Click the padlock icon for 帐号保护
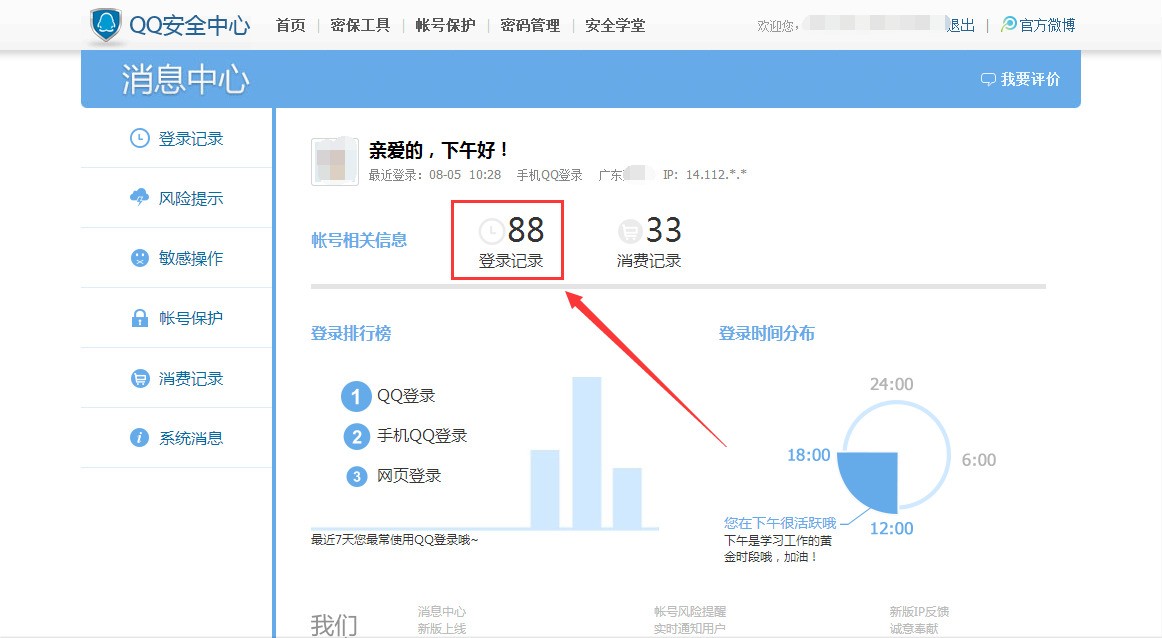 [139, 318]
